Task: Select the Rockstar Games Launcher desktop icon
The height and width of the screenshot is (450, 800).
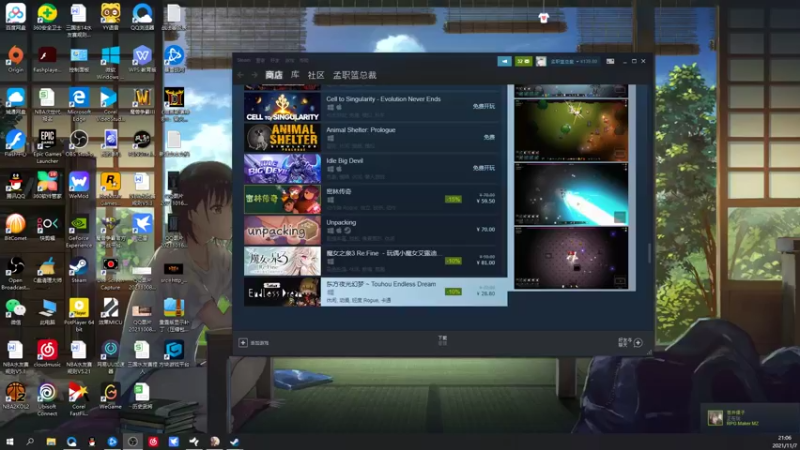Action: (x=110, y=189)
